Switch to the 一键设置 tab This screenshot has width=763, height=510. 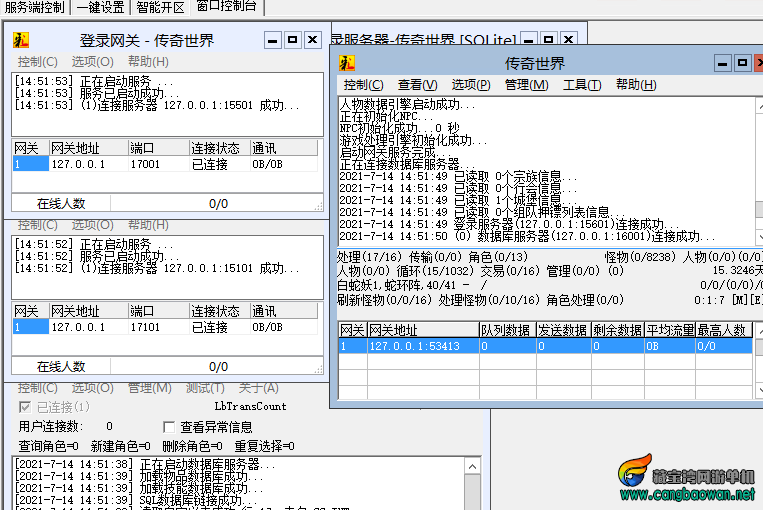click(x=100, y=7)
